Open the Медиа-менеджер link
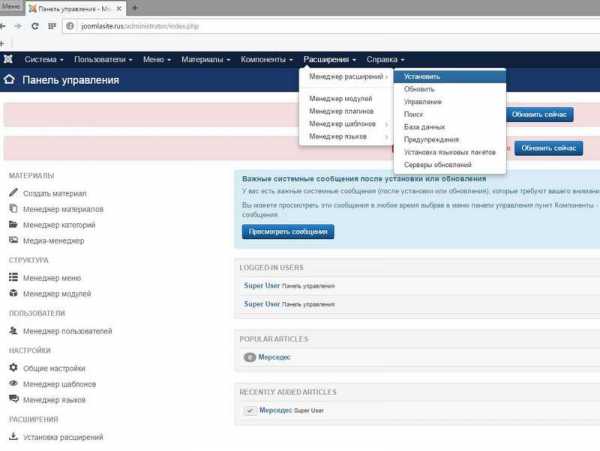This screenshot has width=600, height=451. click(54, 241)
